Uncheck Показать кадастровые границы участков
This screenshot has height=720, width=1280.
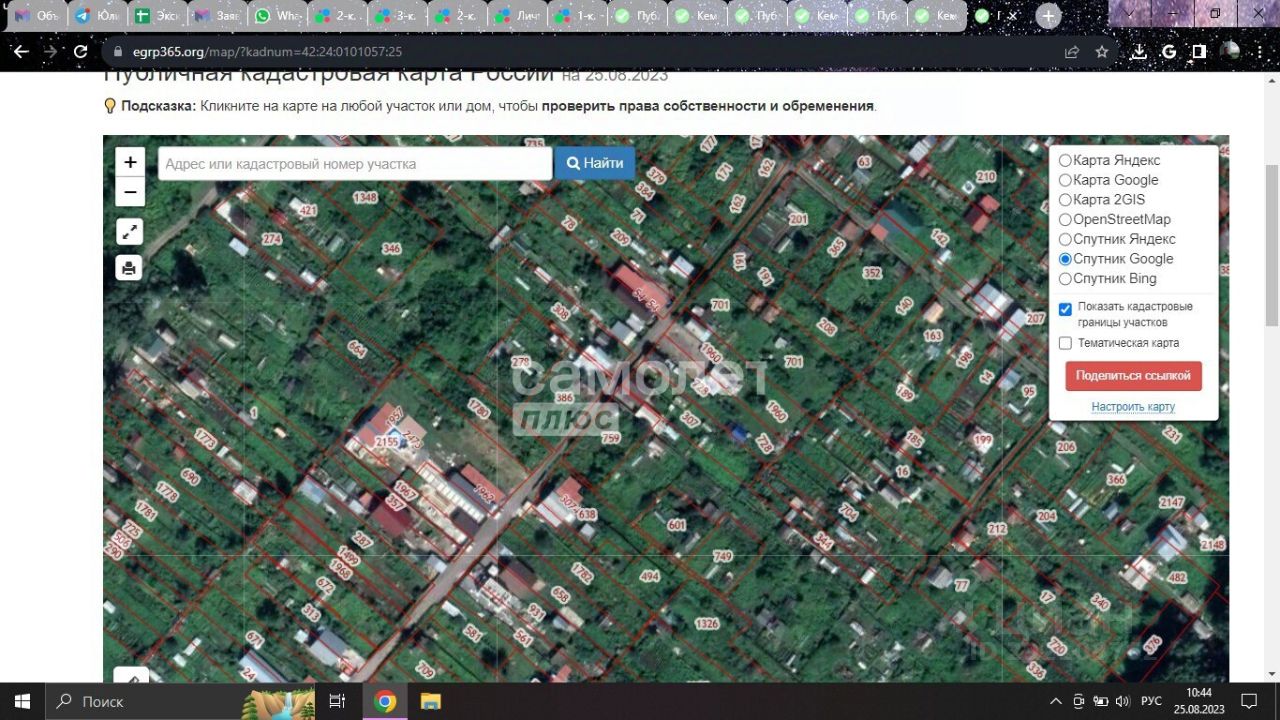coord(1065,309)
